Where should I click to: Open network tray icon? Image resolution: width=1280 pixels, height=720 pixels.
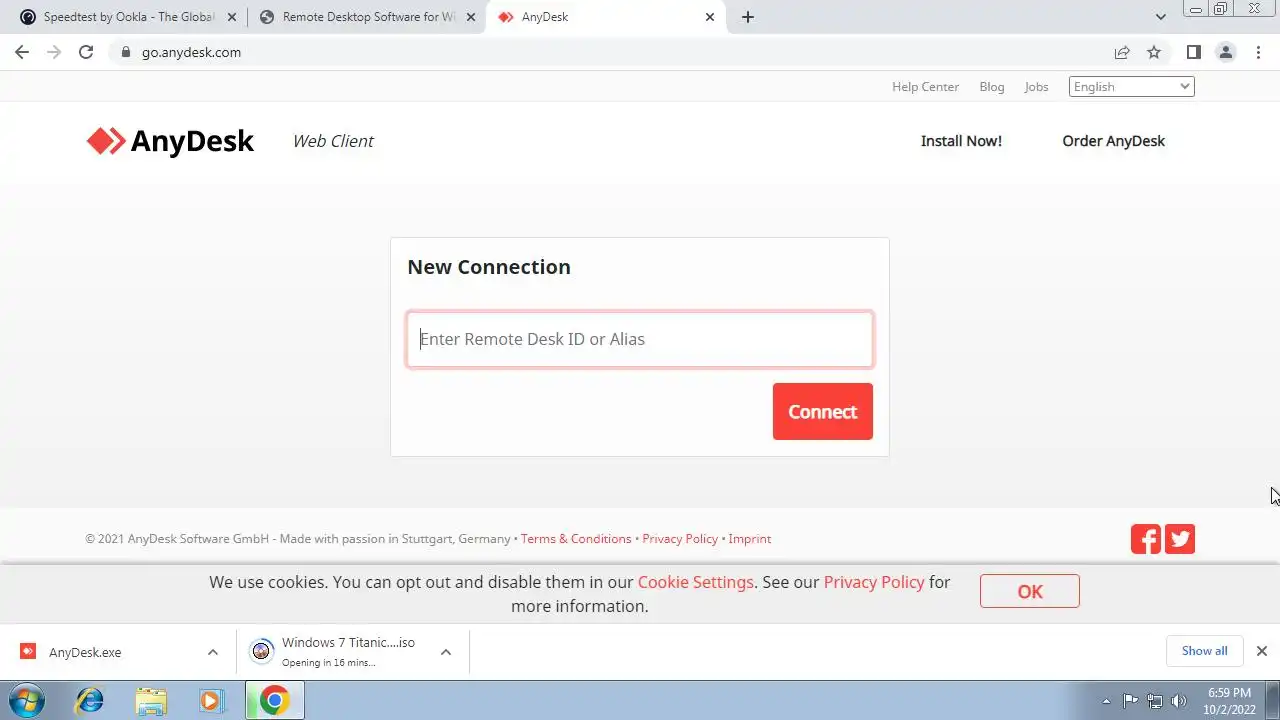click(x=1155, y=701)
